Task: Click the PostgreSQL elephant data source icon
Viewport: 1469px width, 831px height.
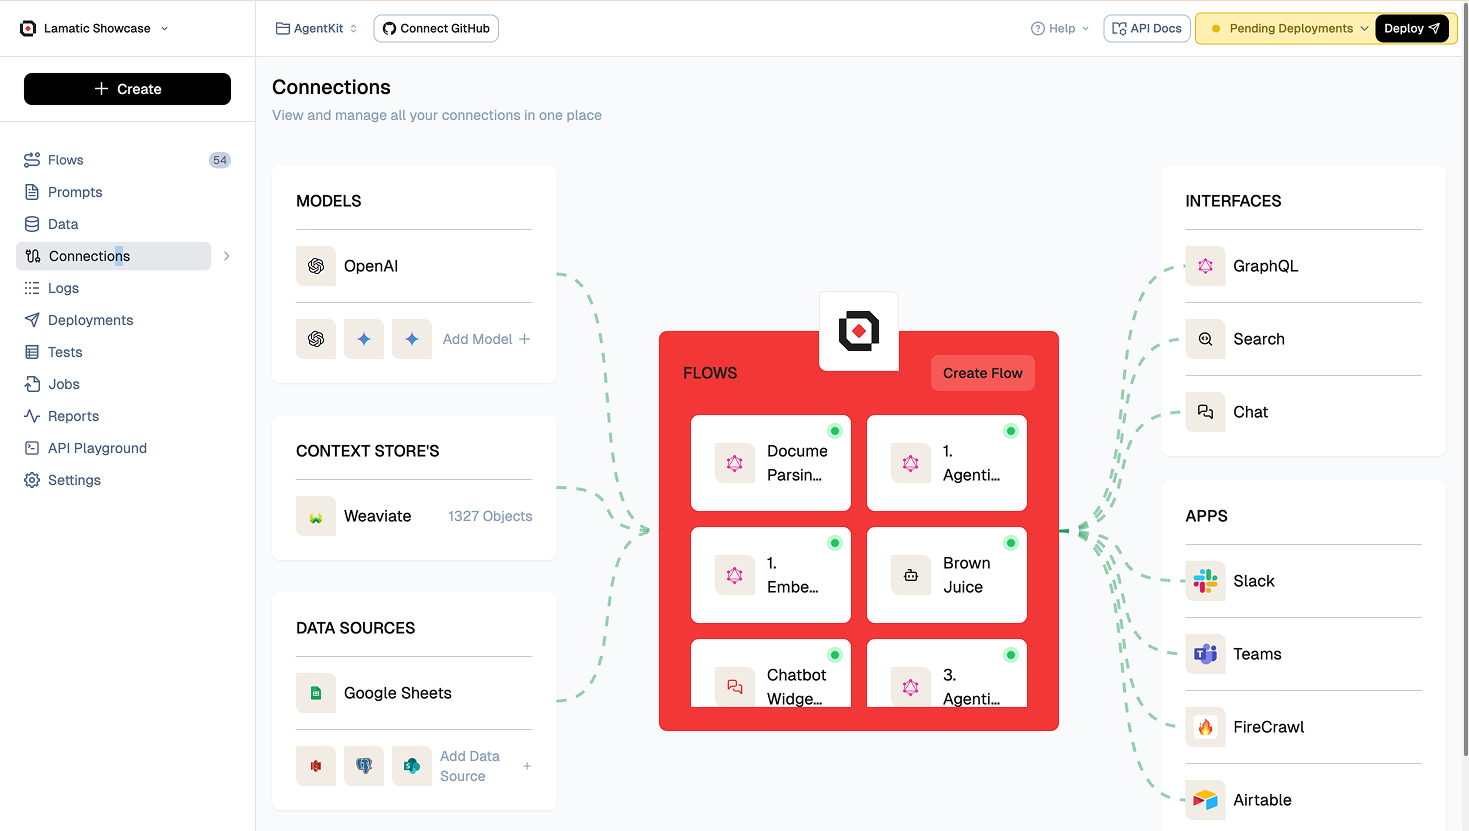Action: click(x=364, y=766)
